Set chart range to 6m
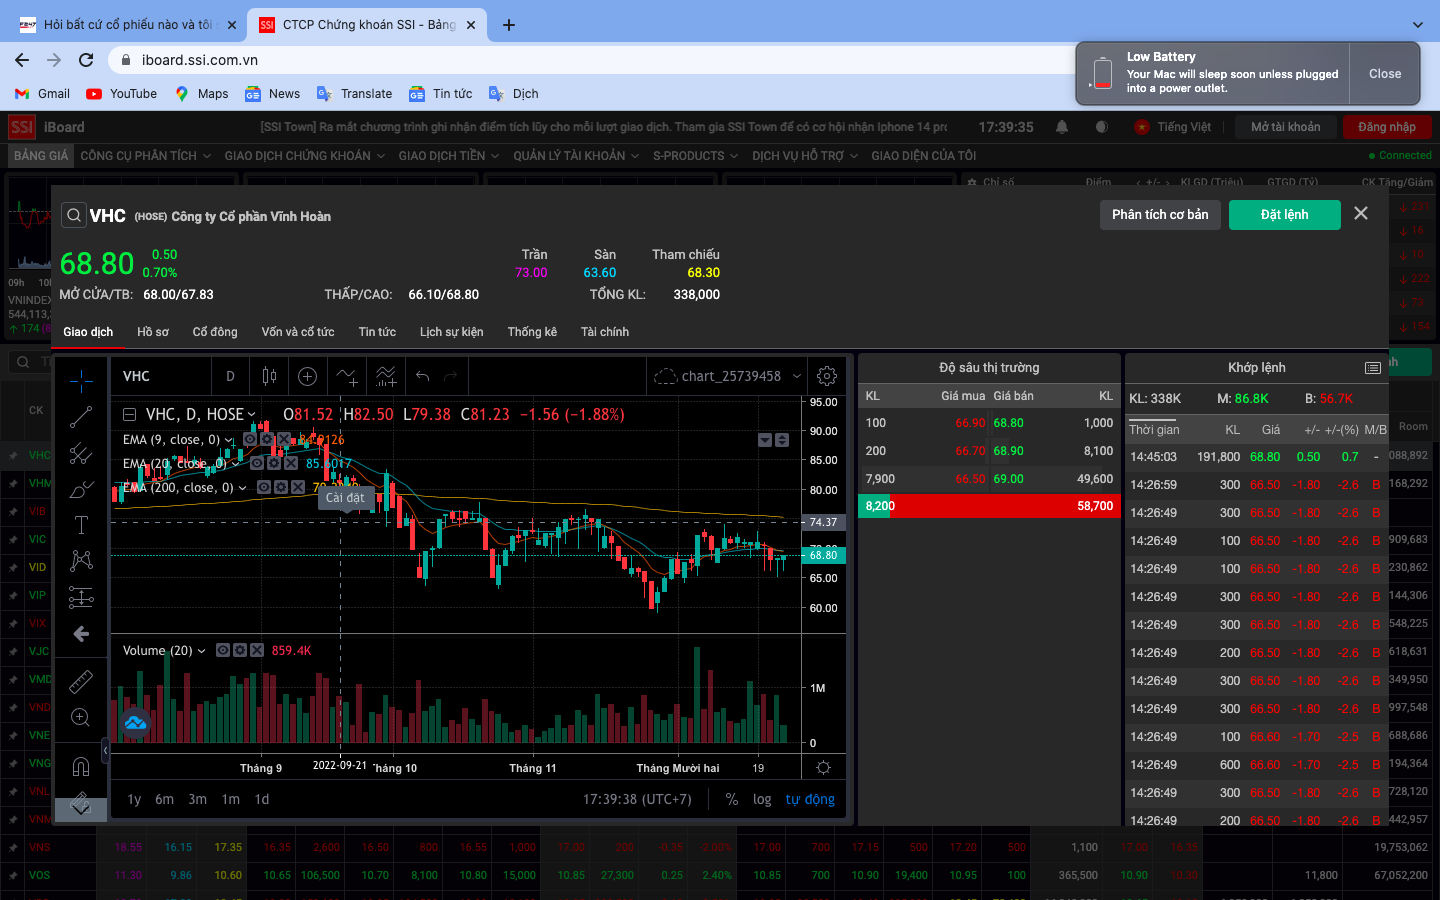1440x900 pixels. click(164, 799)
